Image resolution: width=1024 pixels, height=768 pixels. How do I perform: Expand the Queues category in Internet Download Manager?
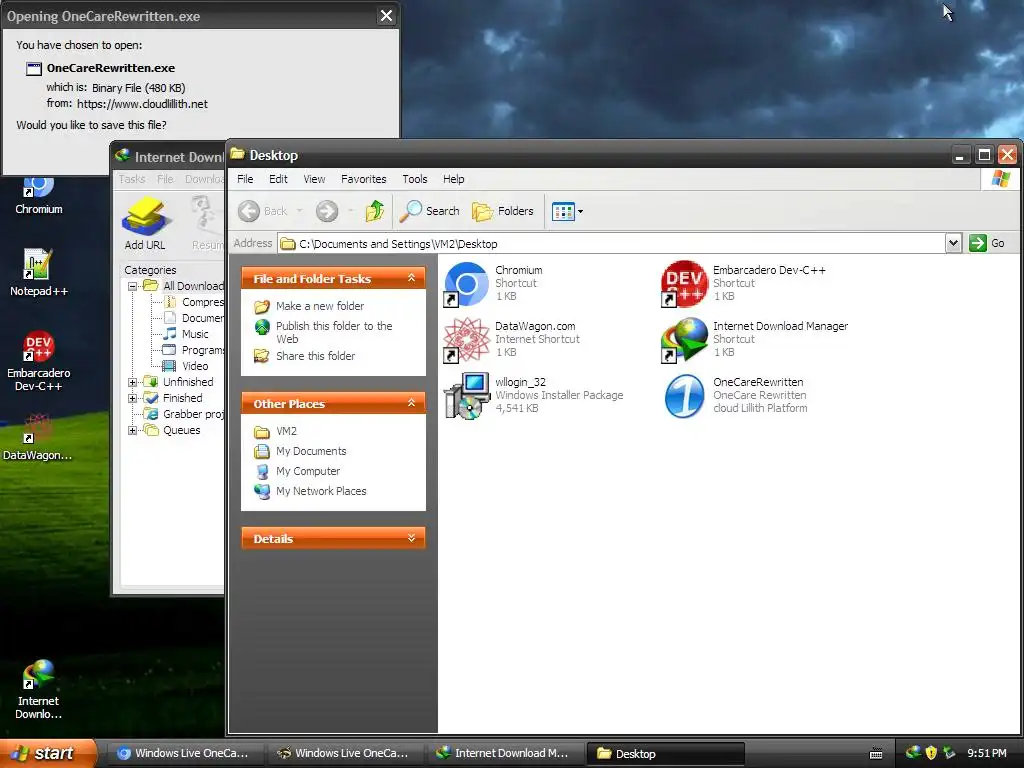pos(133,430)
